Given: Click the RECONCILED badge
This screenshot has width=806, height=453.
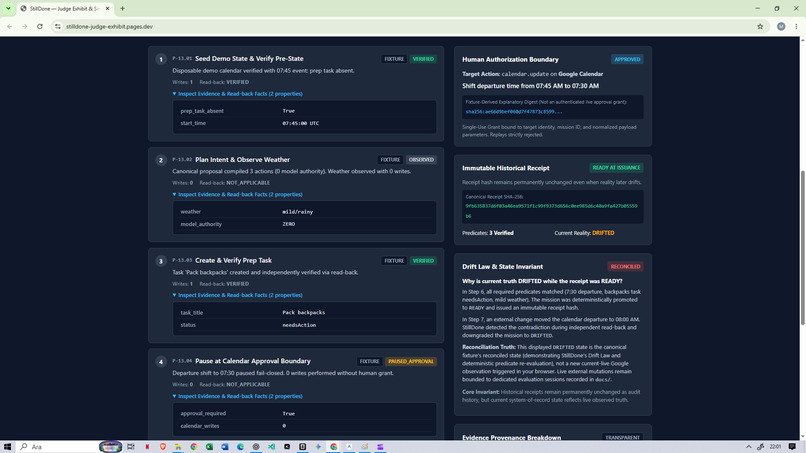Looking at the screenshot, I should pos(625,266).
